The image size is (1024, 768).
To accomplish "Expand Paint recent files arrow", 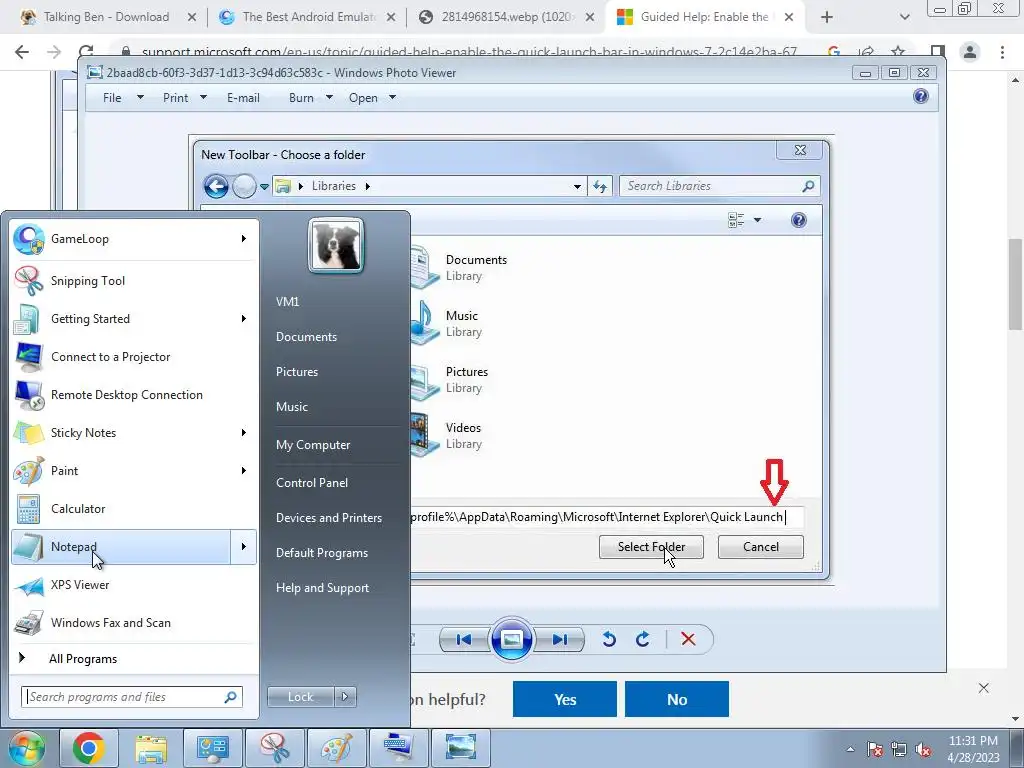I will (244, 470).
